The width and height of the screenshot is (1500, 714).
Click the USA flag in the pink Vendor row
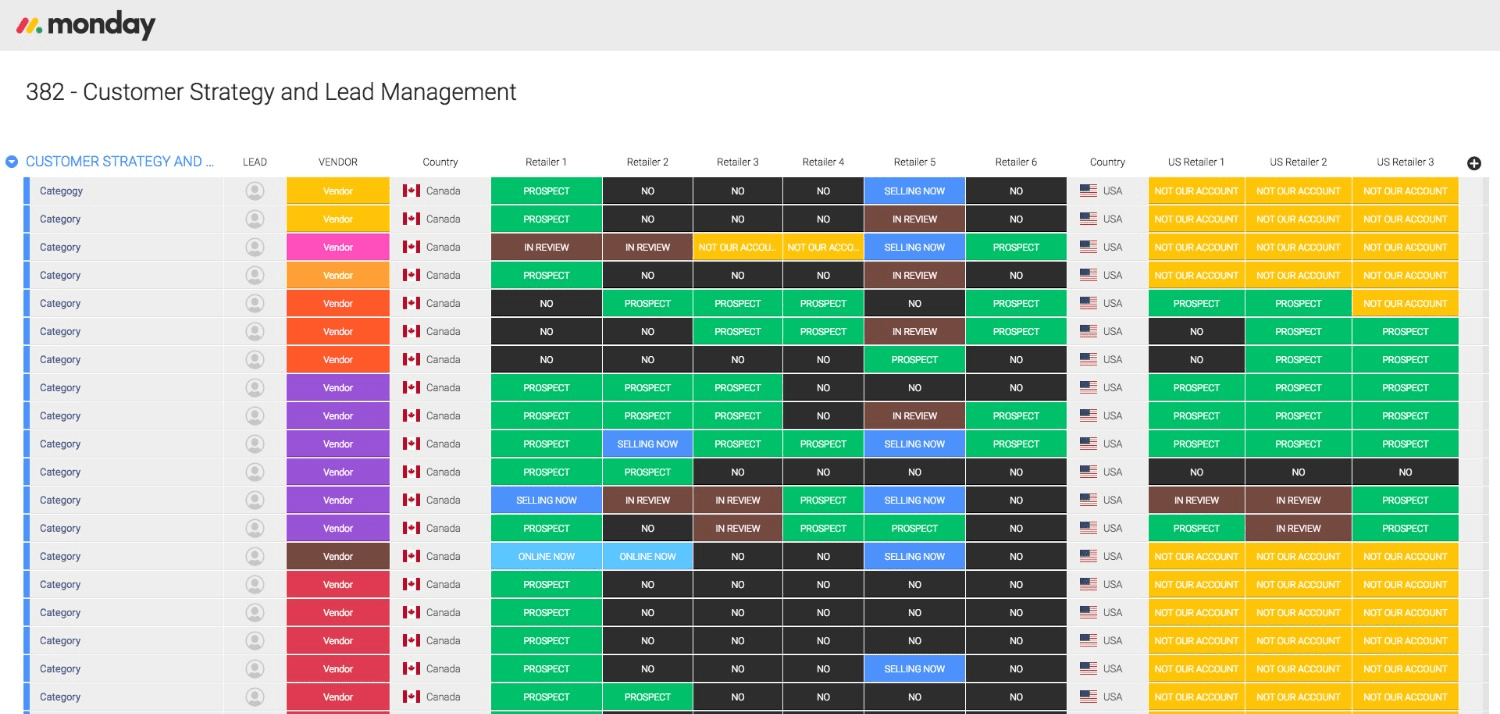coord(1088,247)
